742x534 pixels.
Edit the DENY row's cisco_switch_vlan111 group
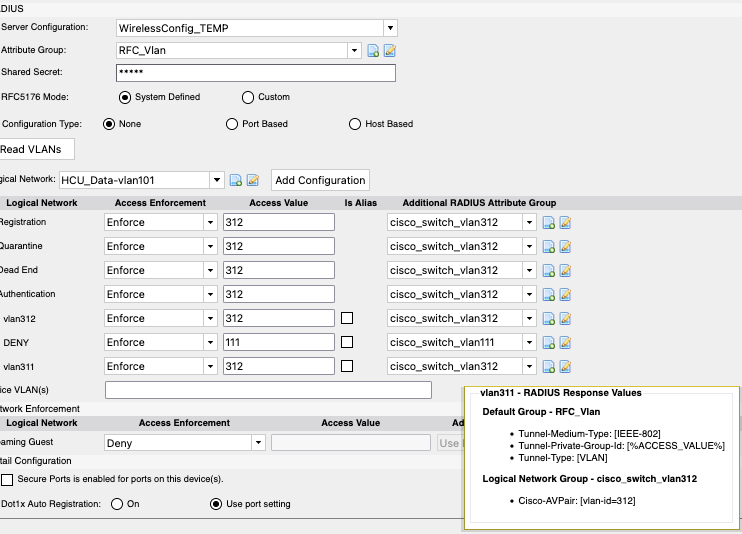click(565, 342)
